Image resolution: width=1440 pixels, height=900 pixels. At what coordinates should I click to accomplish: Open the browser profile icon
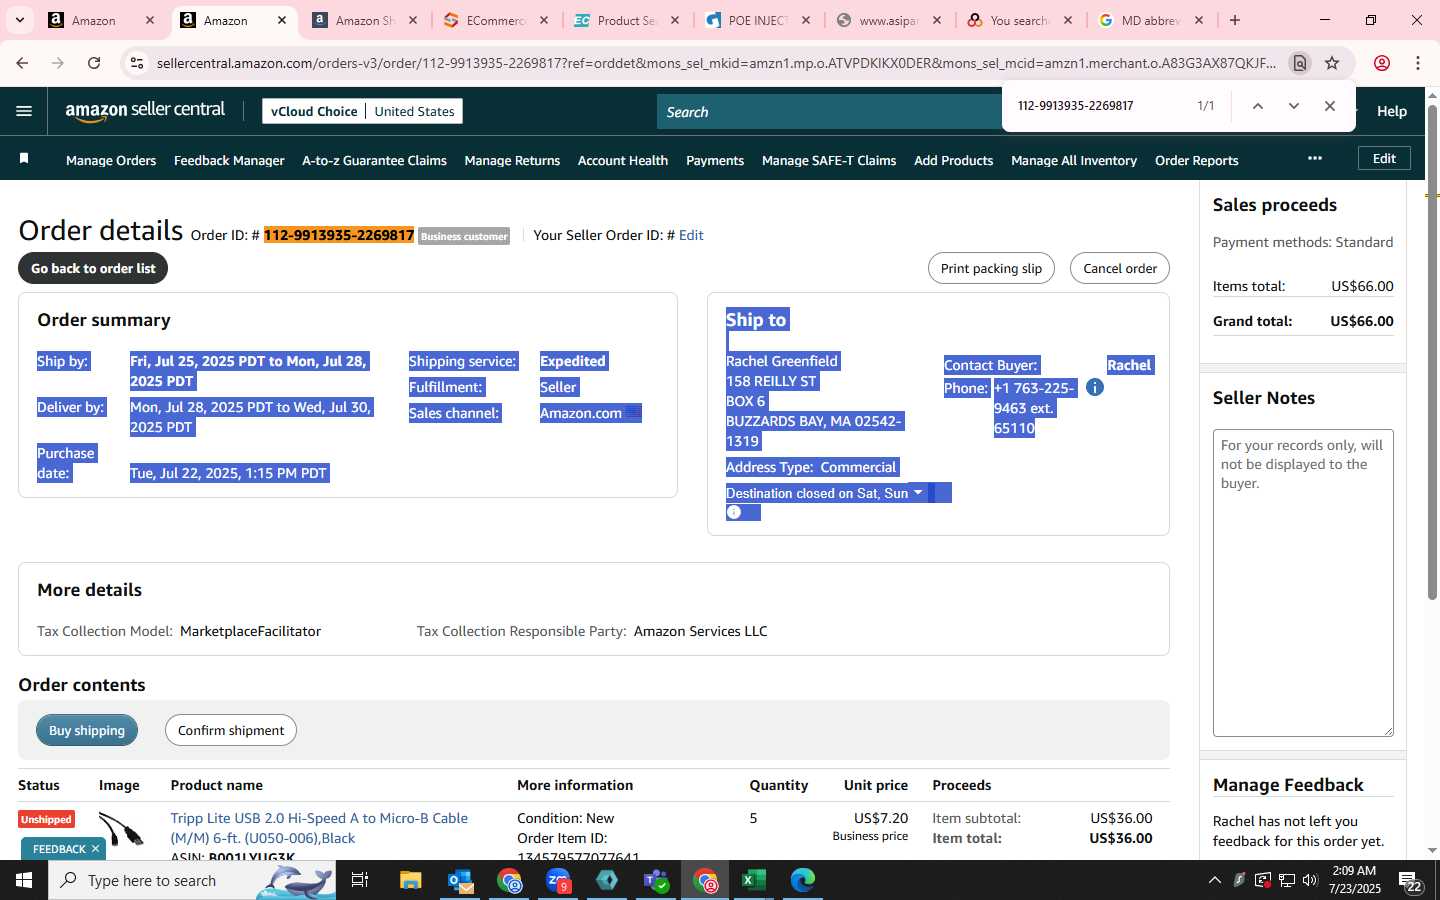tap(1382, 63)
